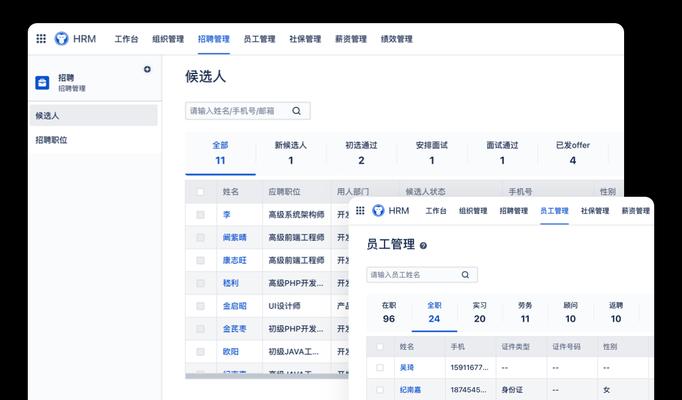Screen dimensions: 682x400
Task: Select the 全职 24 employee tab
Action: click(434, 313)
